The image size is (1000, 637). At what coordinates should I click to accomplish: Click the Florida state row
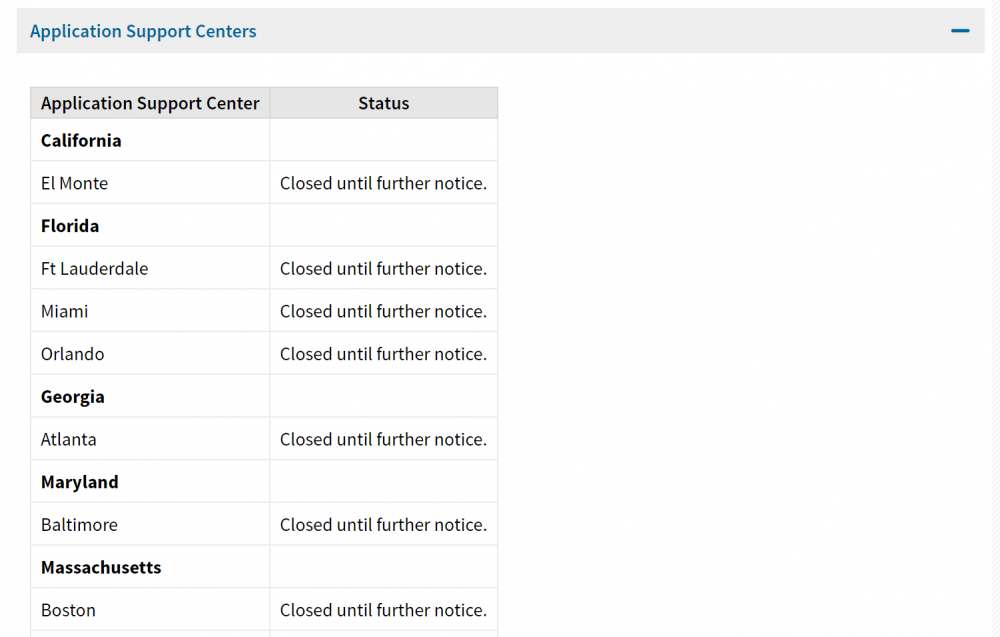point(264,226)
